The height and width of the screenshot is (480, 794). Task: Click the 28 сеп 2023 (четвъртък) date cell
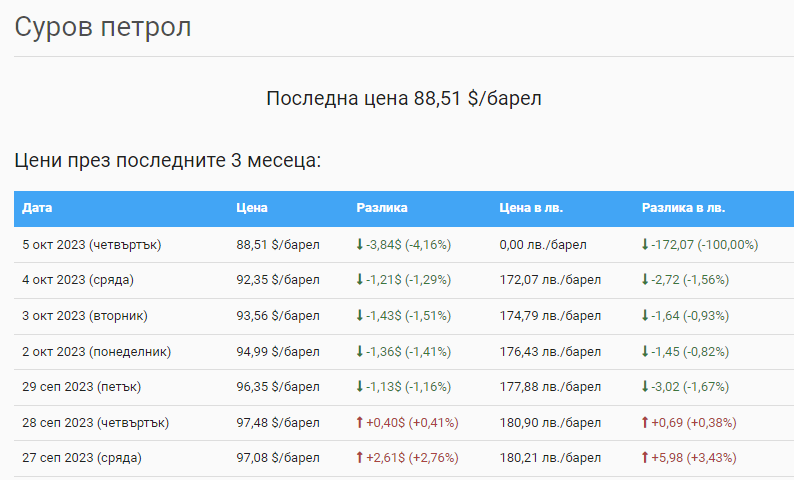(x=96, y=423)
